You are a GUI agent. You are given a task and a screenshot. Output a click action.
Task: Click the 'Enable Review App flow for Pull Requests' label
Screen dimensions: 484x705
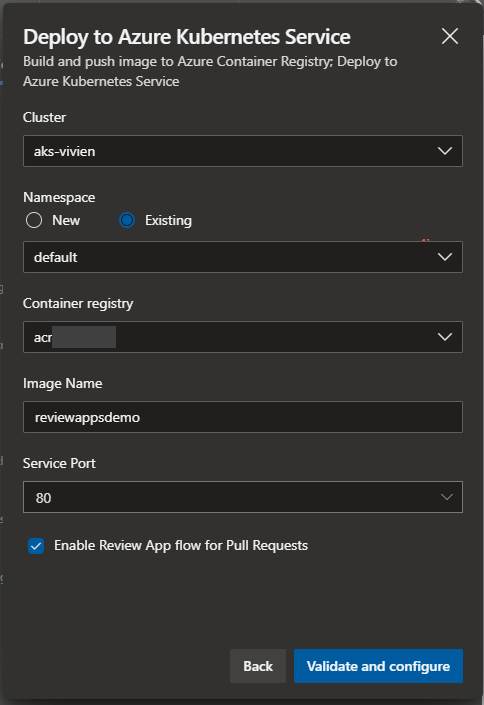pos(181,545)
